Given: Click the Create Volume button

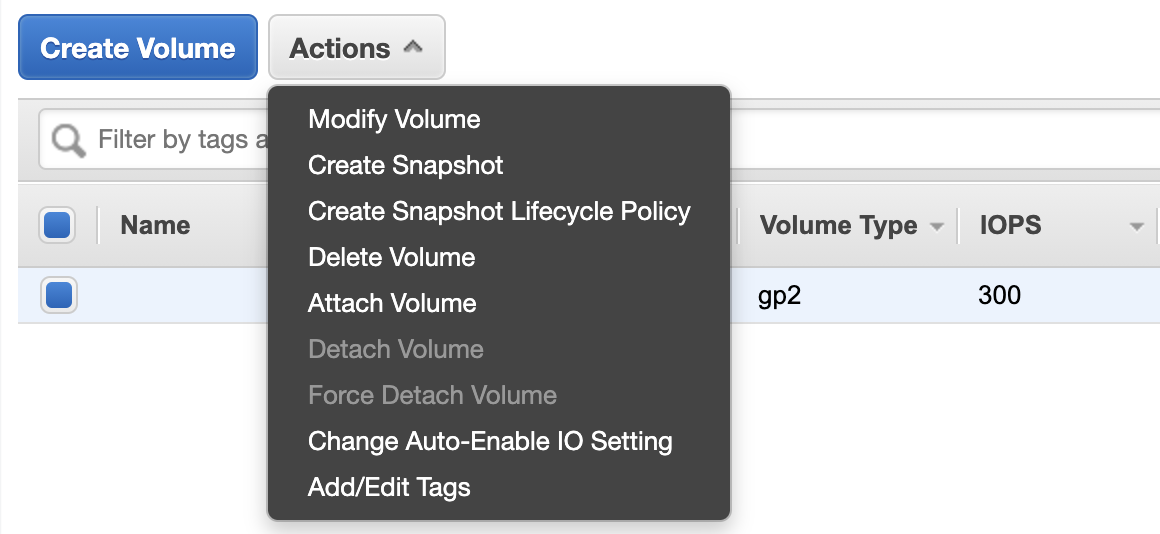Looking at the screenshot, I should [138, 47].
